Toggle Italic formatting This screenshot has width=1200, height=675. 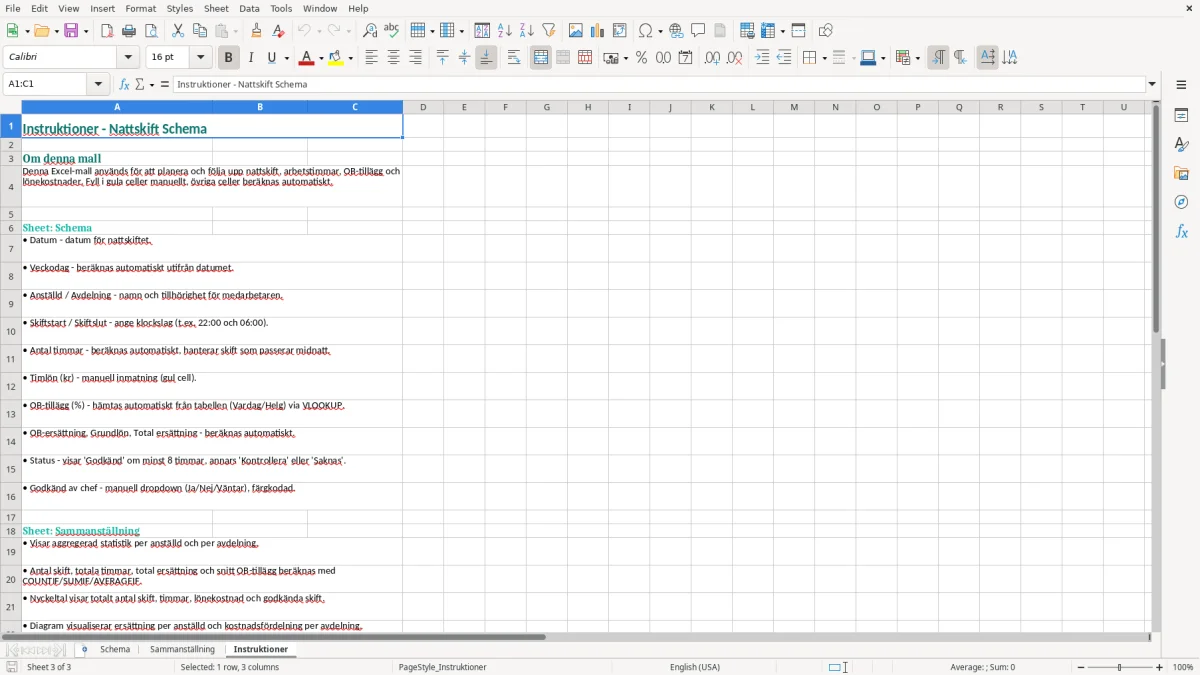[250, 58]
